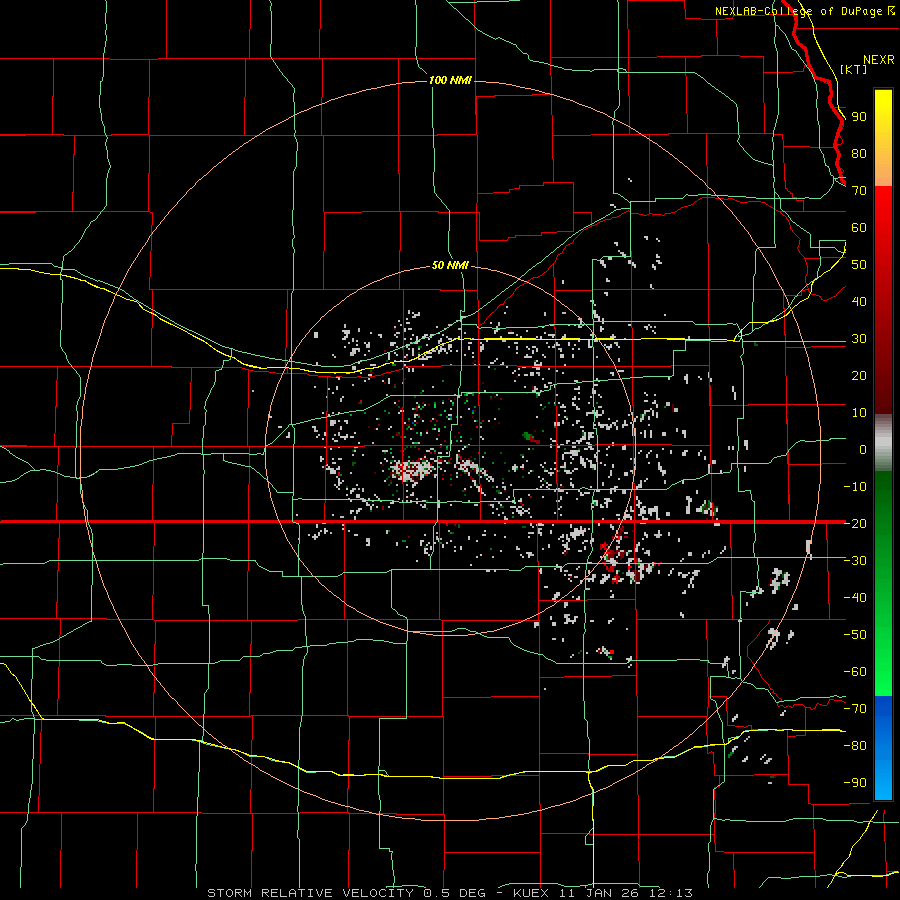Click the 70 value on velocity scale

(x=859, y=191)
